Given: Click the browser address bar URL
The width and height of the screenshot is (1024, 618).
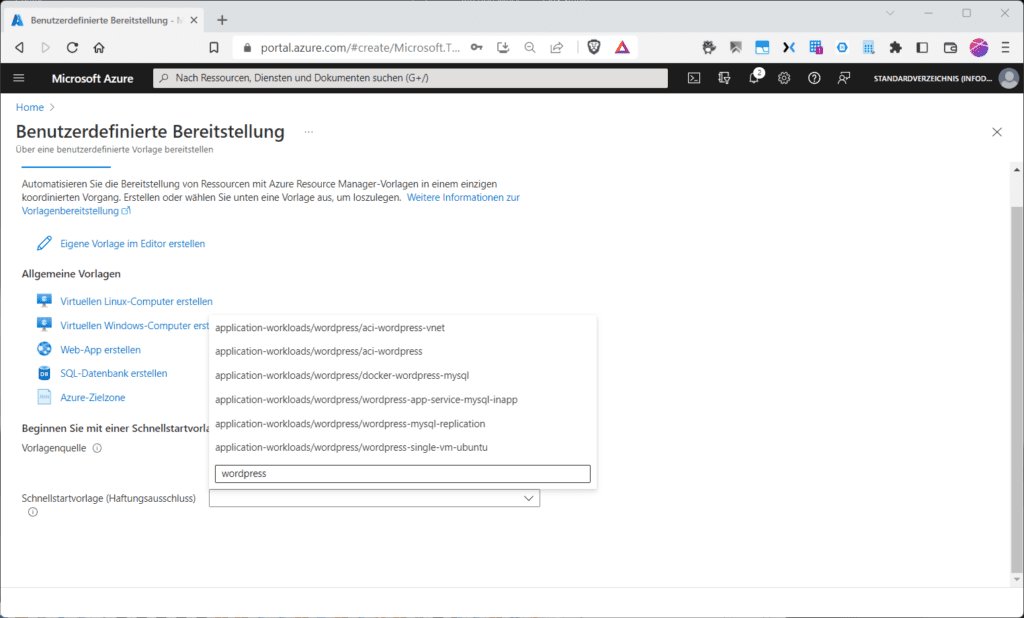Looking at the screenshot, I should click(x=360, y=47).
